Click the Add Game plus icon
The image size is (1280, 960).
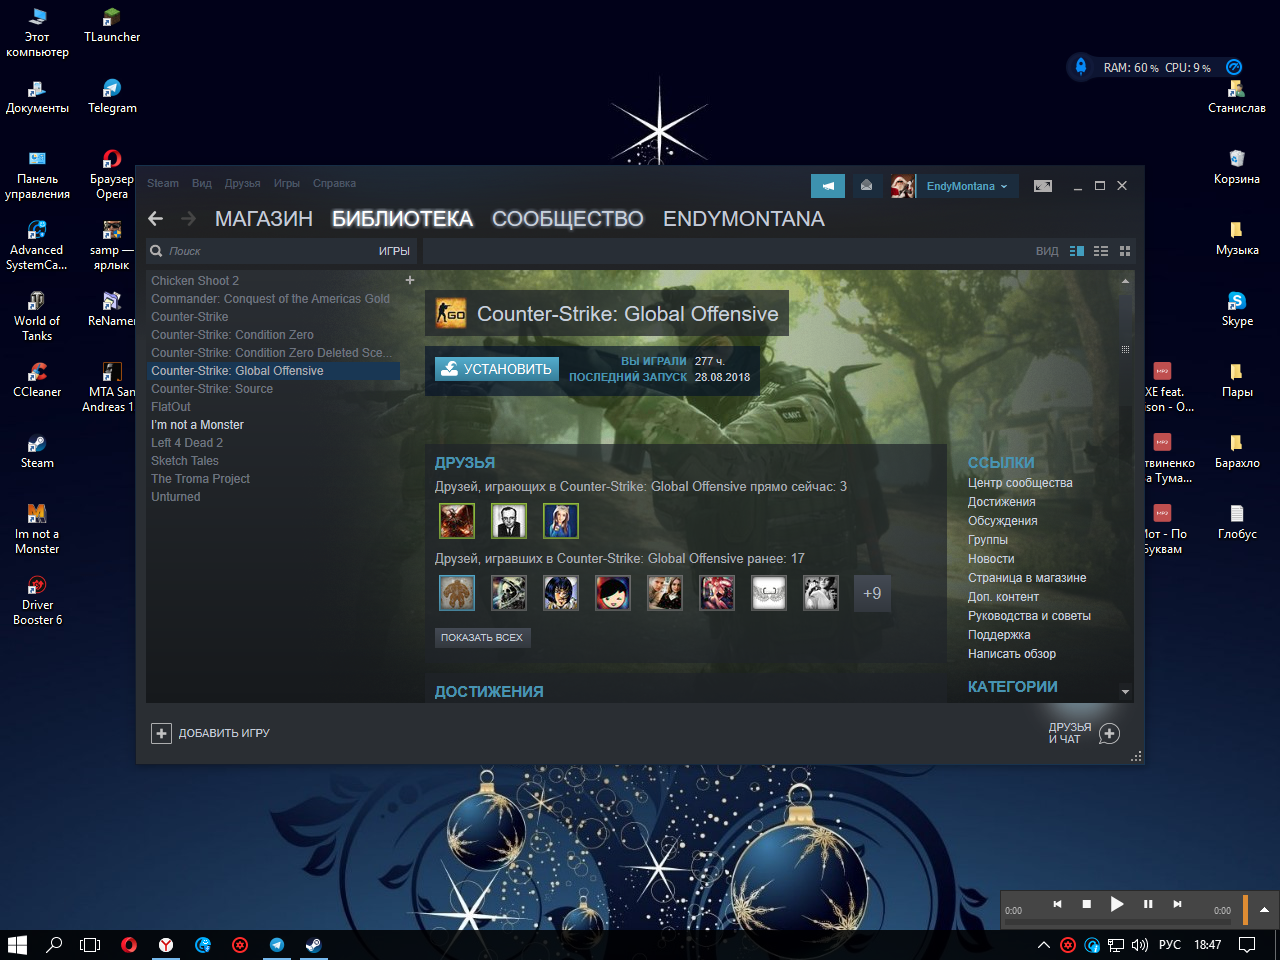click(161, 734)
